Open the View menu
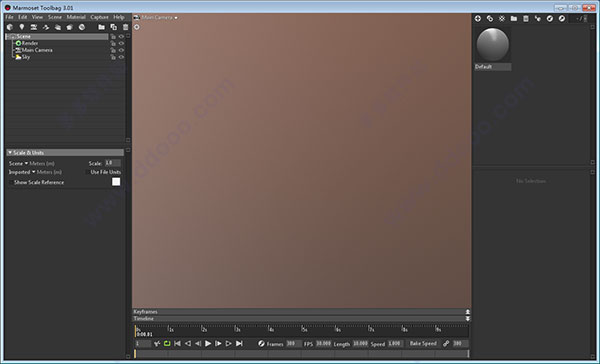This screenshot has height=364, width=600. 37,17
